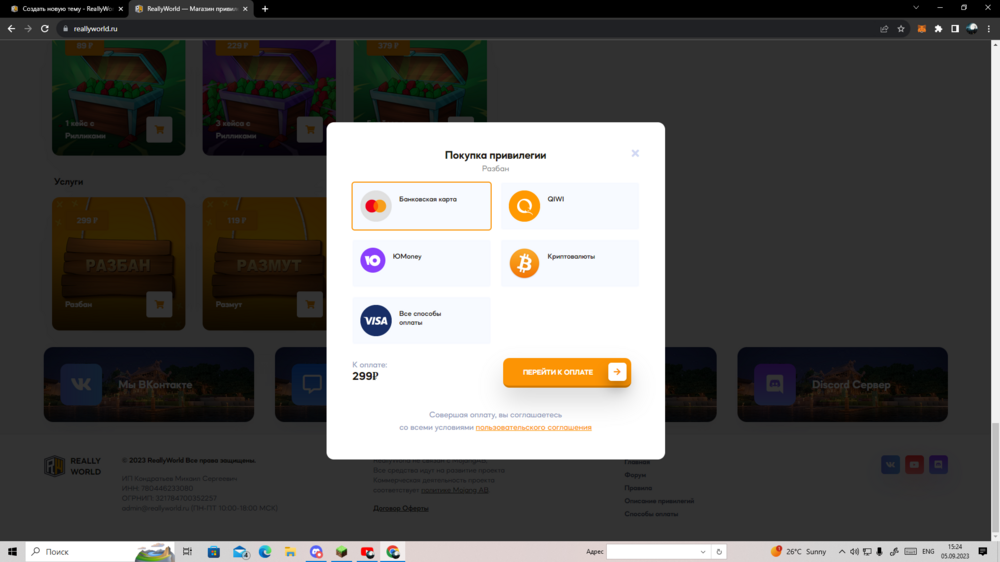Click the ReallyWorld footer logo

(72, 466)
